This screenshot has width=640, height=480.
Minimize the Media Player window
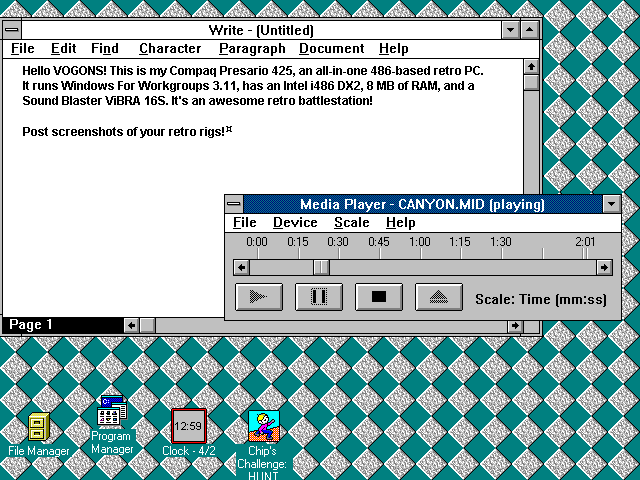coord(611,204)
